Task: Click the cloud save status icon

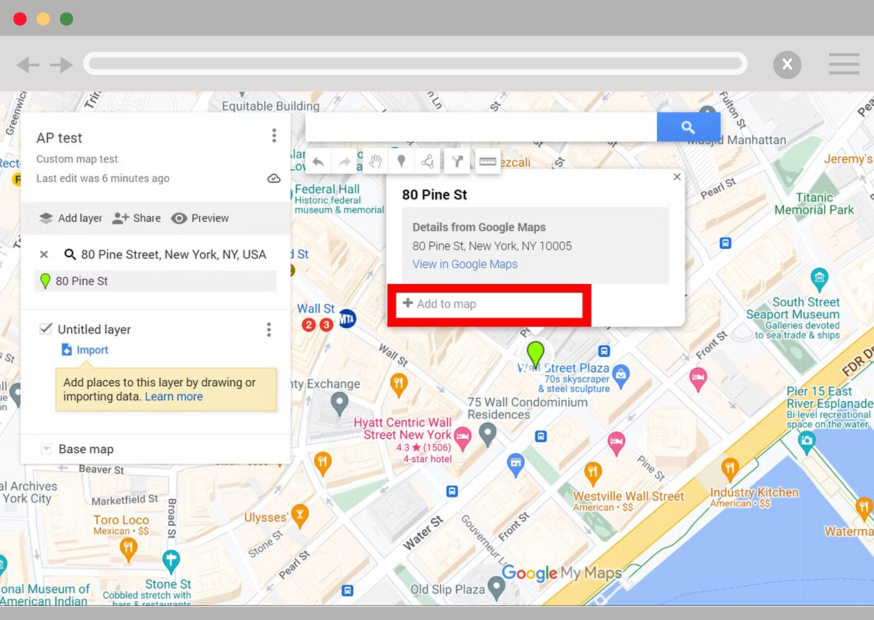Action: [272, 178]
